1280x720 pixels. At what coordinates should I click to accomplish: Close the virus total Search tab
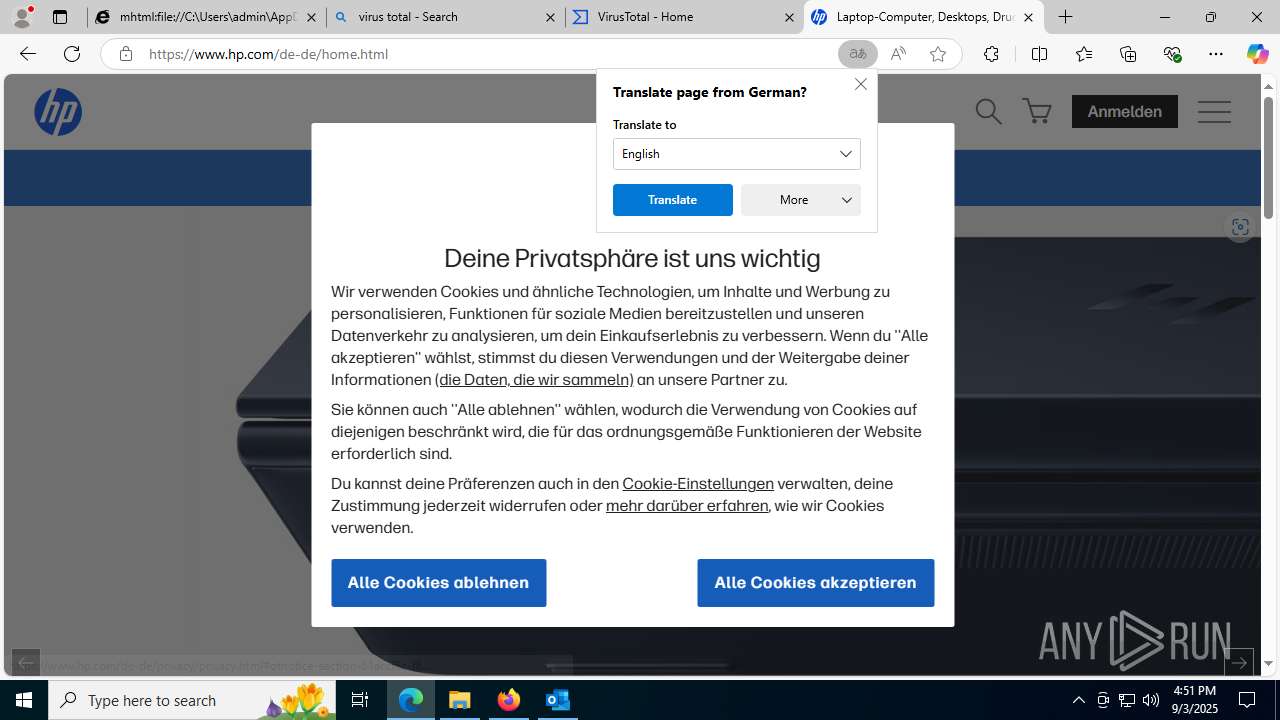coord(551,17)
